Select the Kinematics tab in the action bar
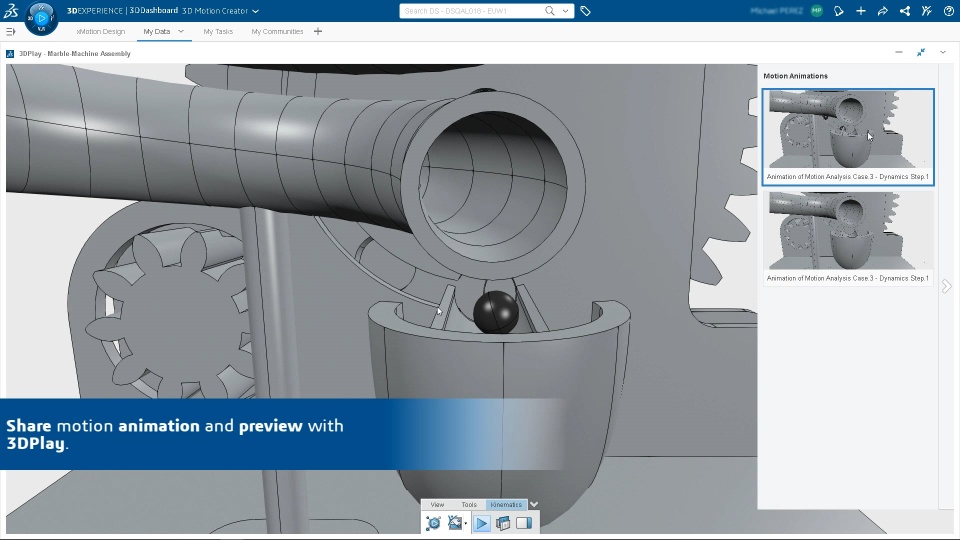The width and height of the screenshot is (960, 540). 506,504
